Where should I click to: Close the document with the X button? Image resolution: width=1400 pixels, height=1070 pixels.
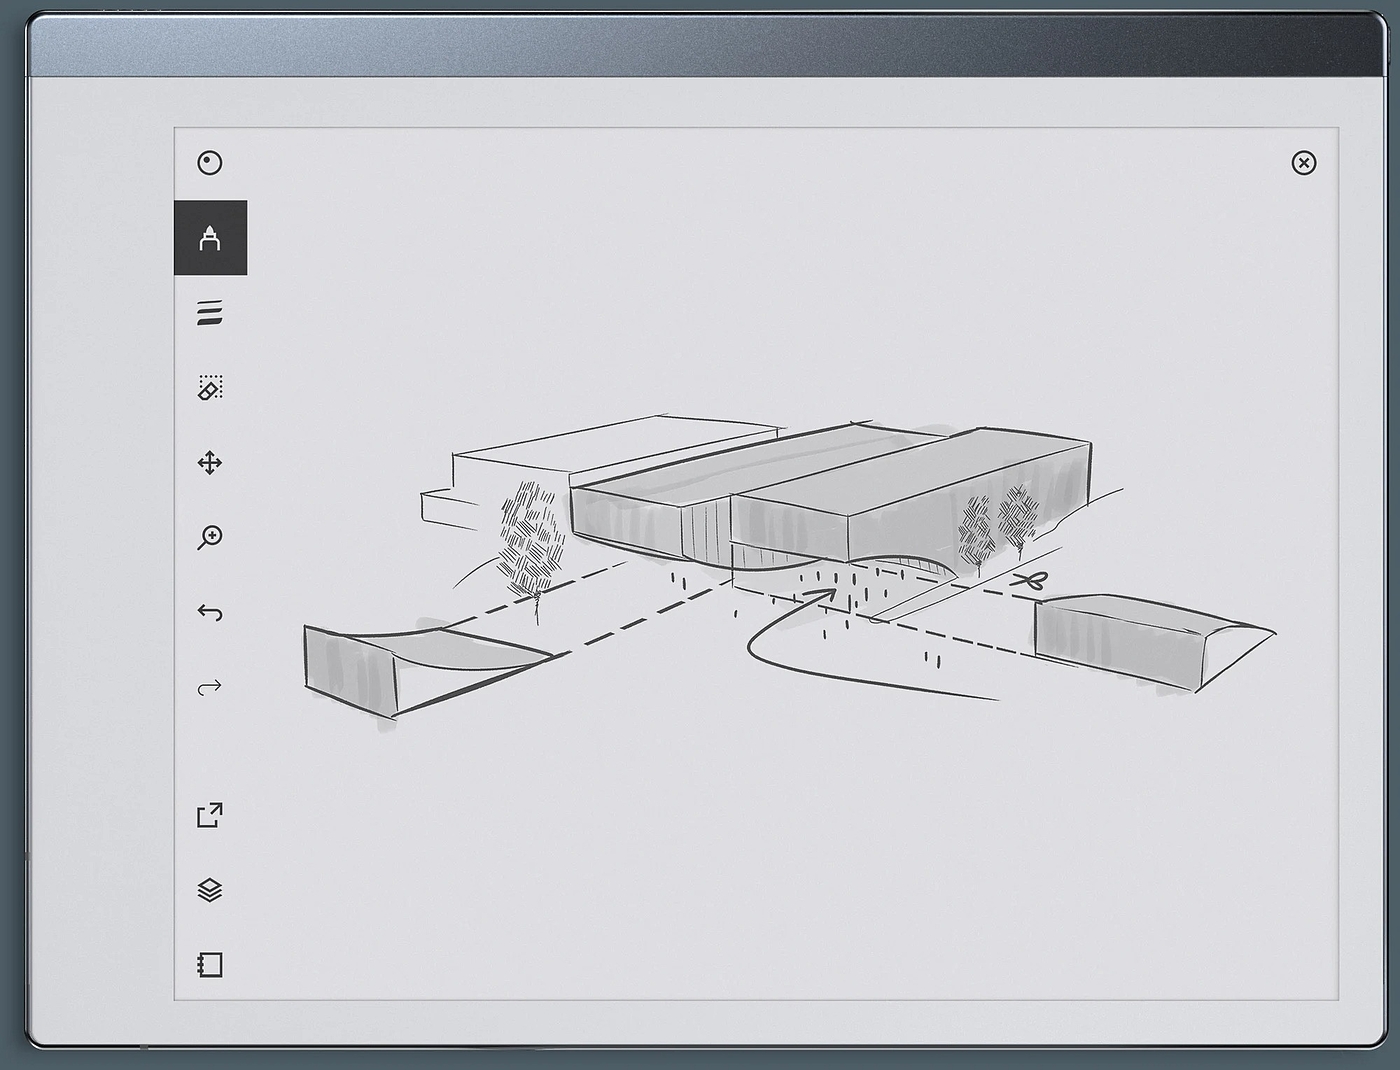pyautogui.click(x=1304, y=163)
